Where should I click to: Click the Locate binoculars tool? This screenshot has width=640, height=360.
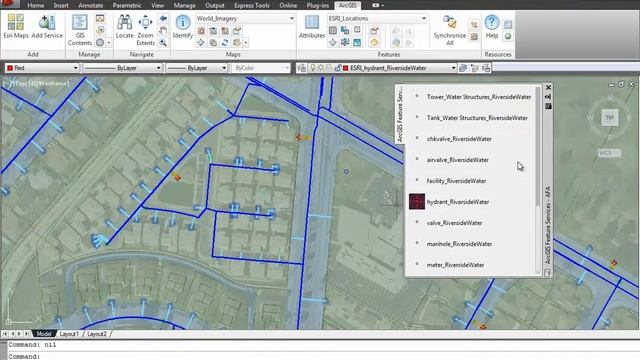124,26
